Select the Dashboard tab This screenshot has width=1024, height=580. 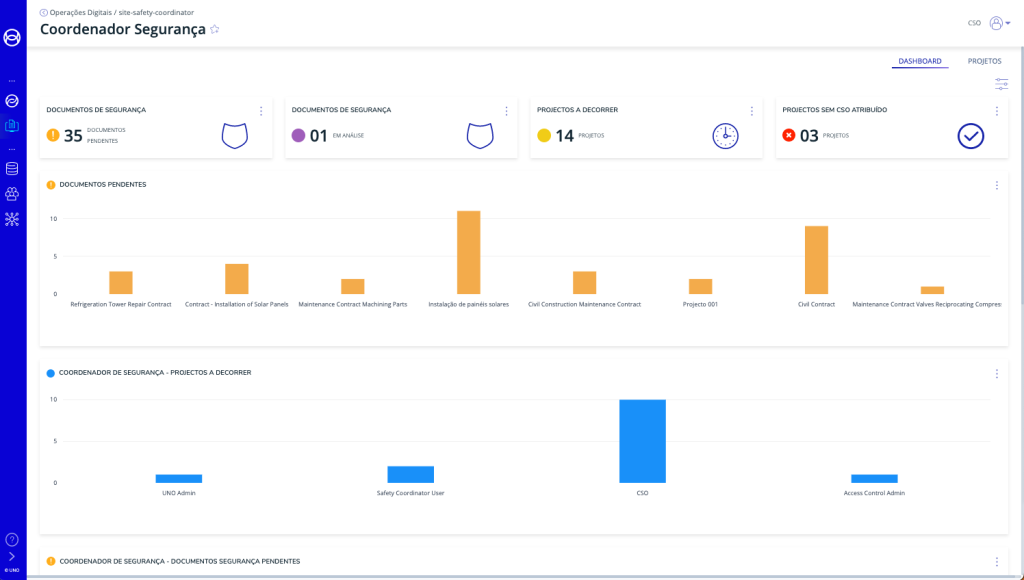[919, 61]
